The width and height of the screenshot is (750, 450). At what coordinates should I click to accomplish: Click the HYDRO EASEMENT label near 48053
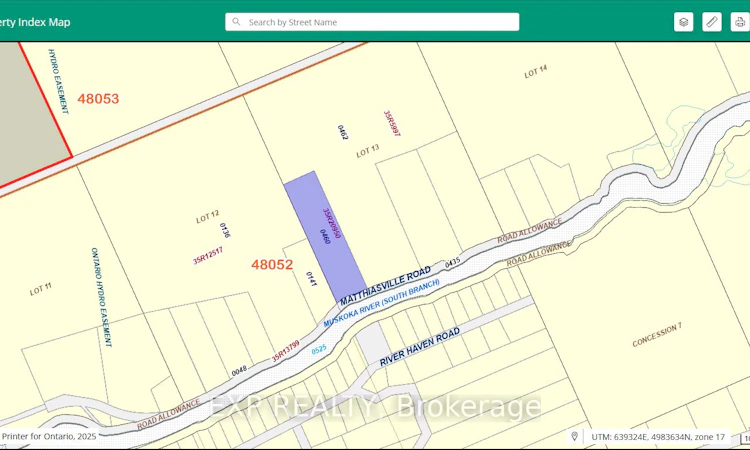58,81
